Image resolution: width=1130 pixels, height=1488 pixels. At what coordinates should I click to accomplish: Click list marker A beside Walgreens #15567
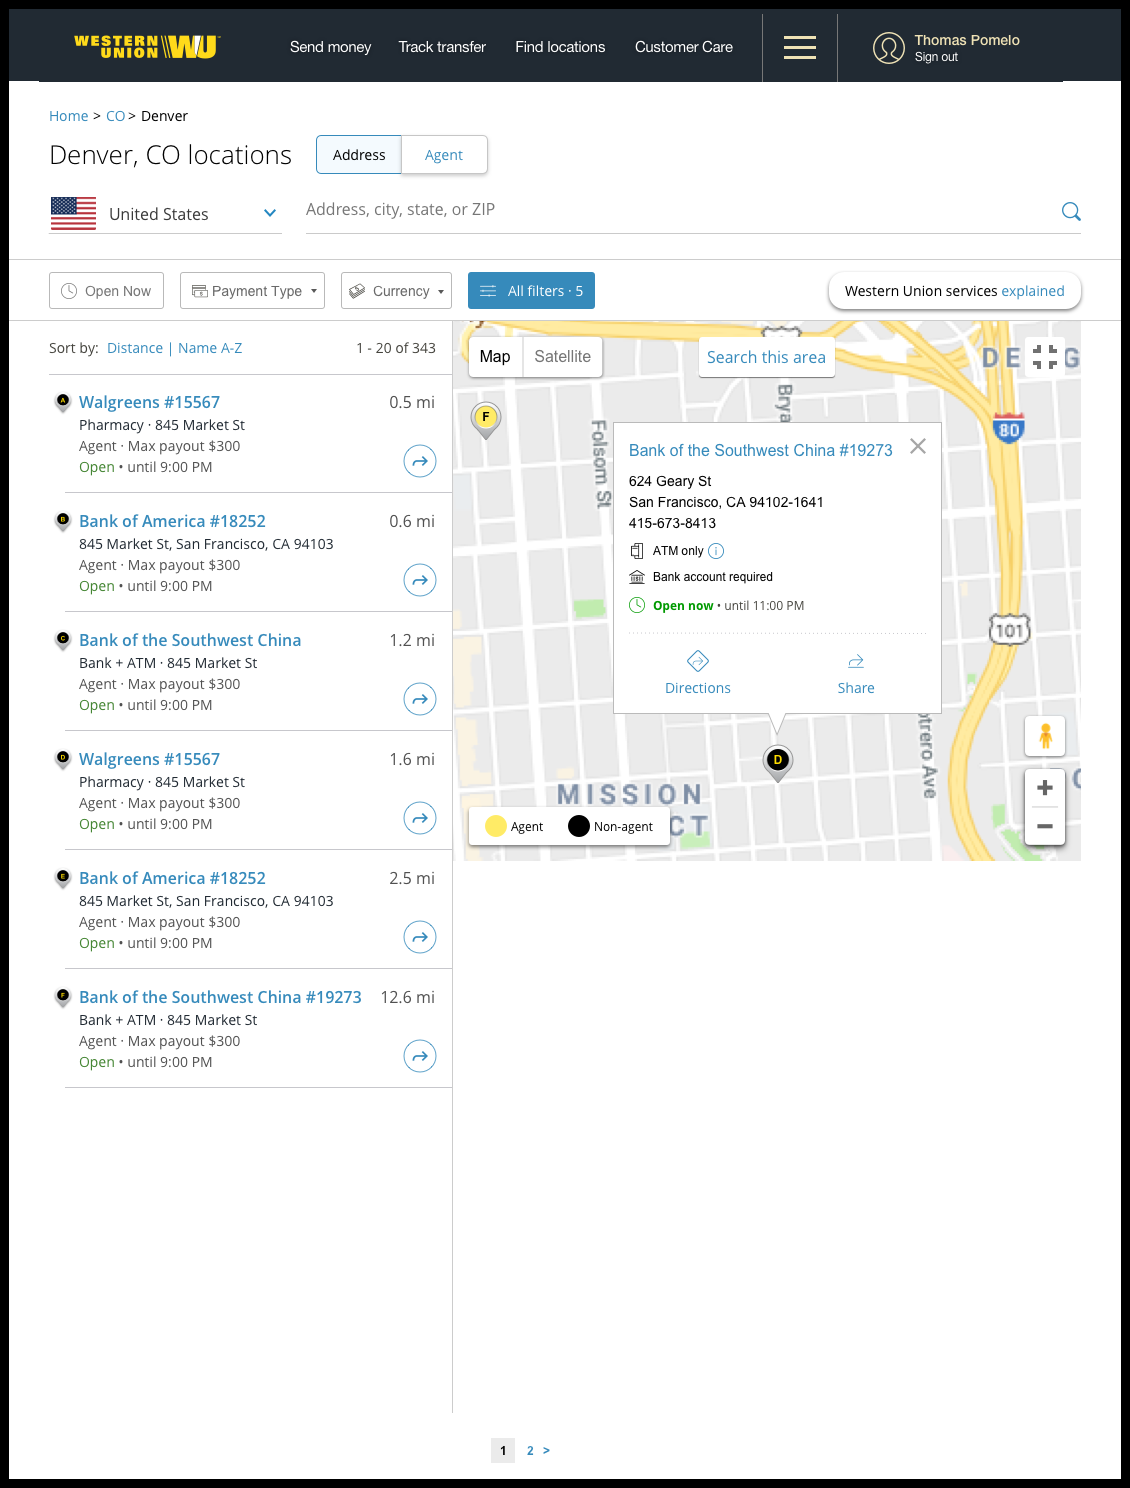pyautogui.click(x=63, y=402)
